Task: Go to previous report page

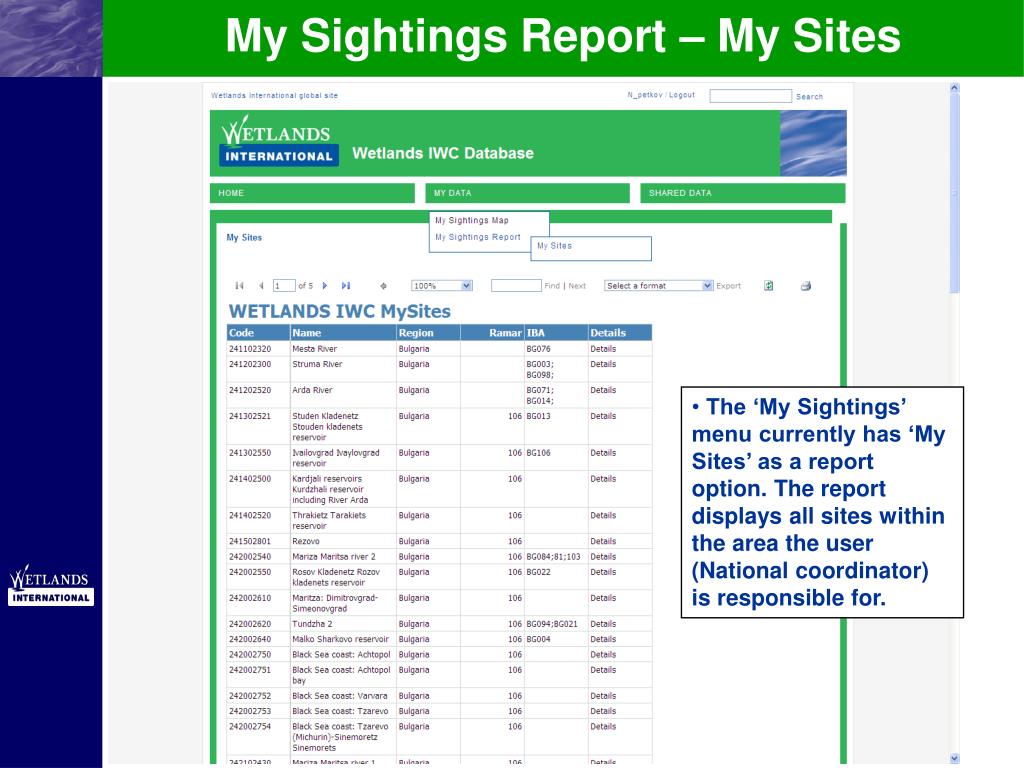Action: click(x=261, y=285)
